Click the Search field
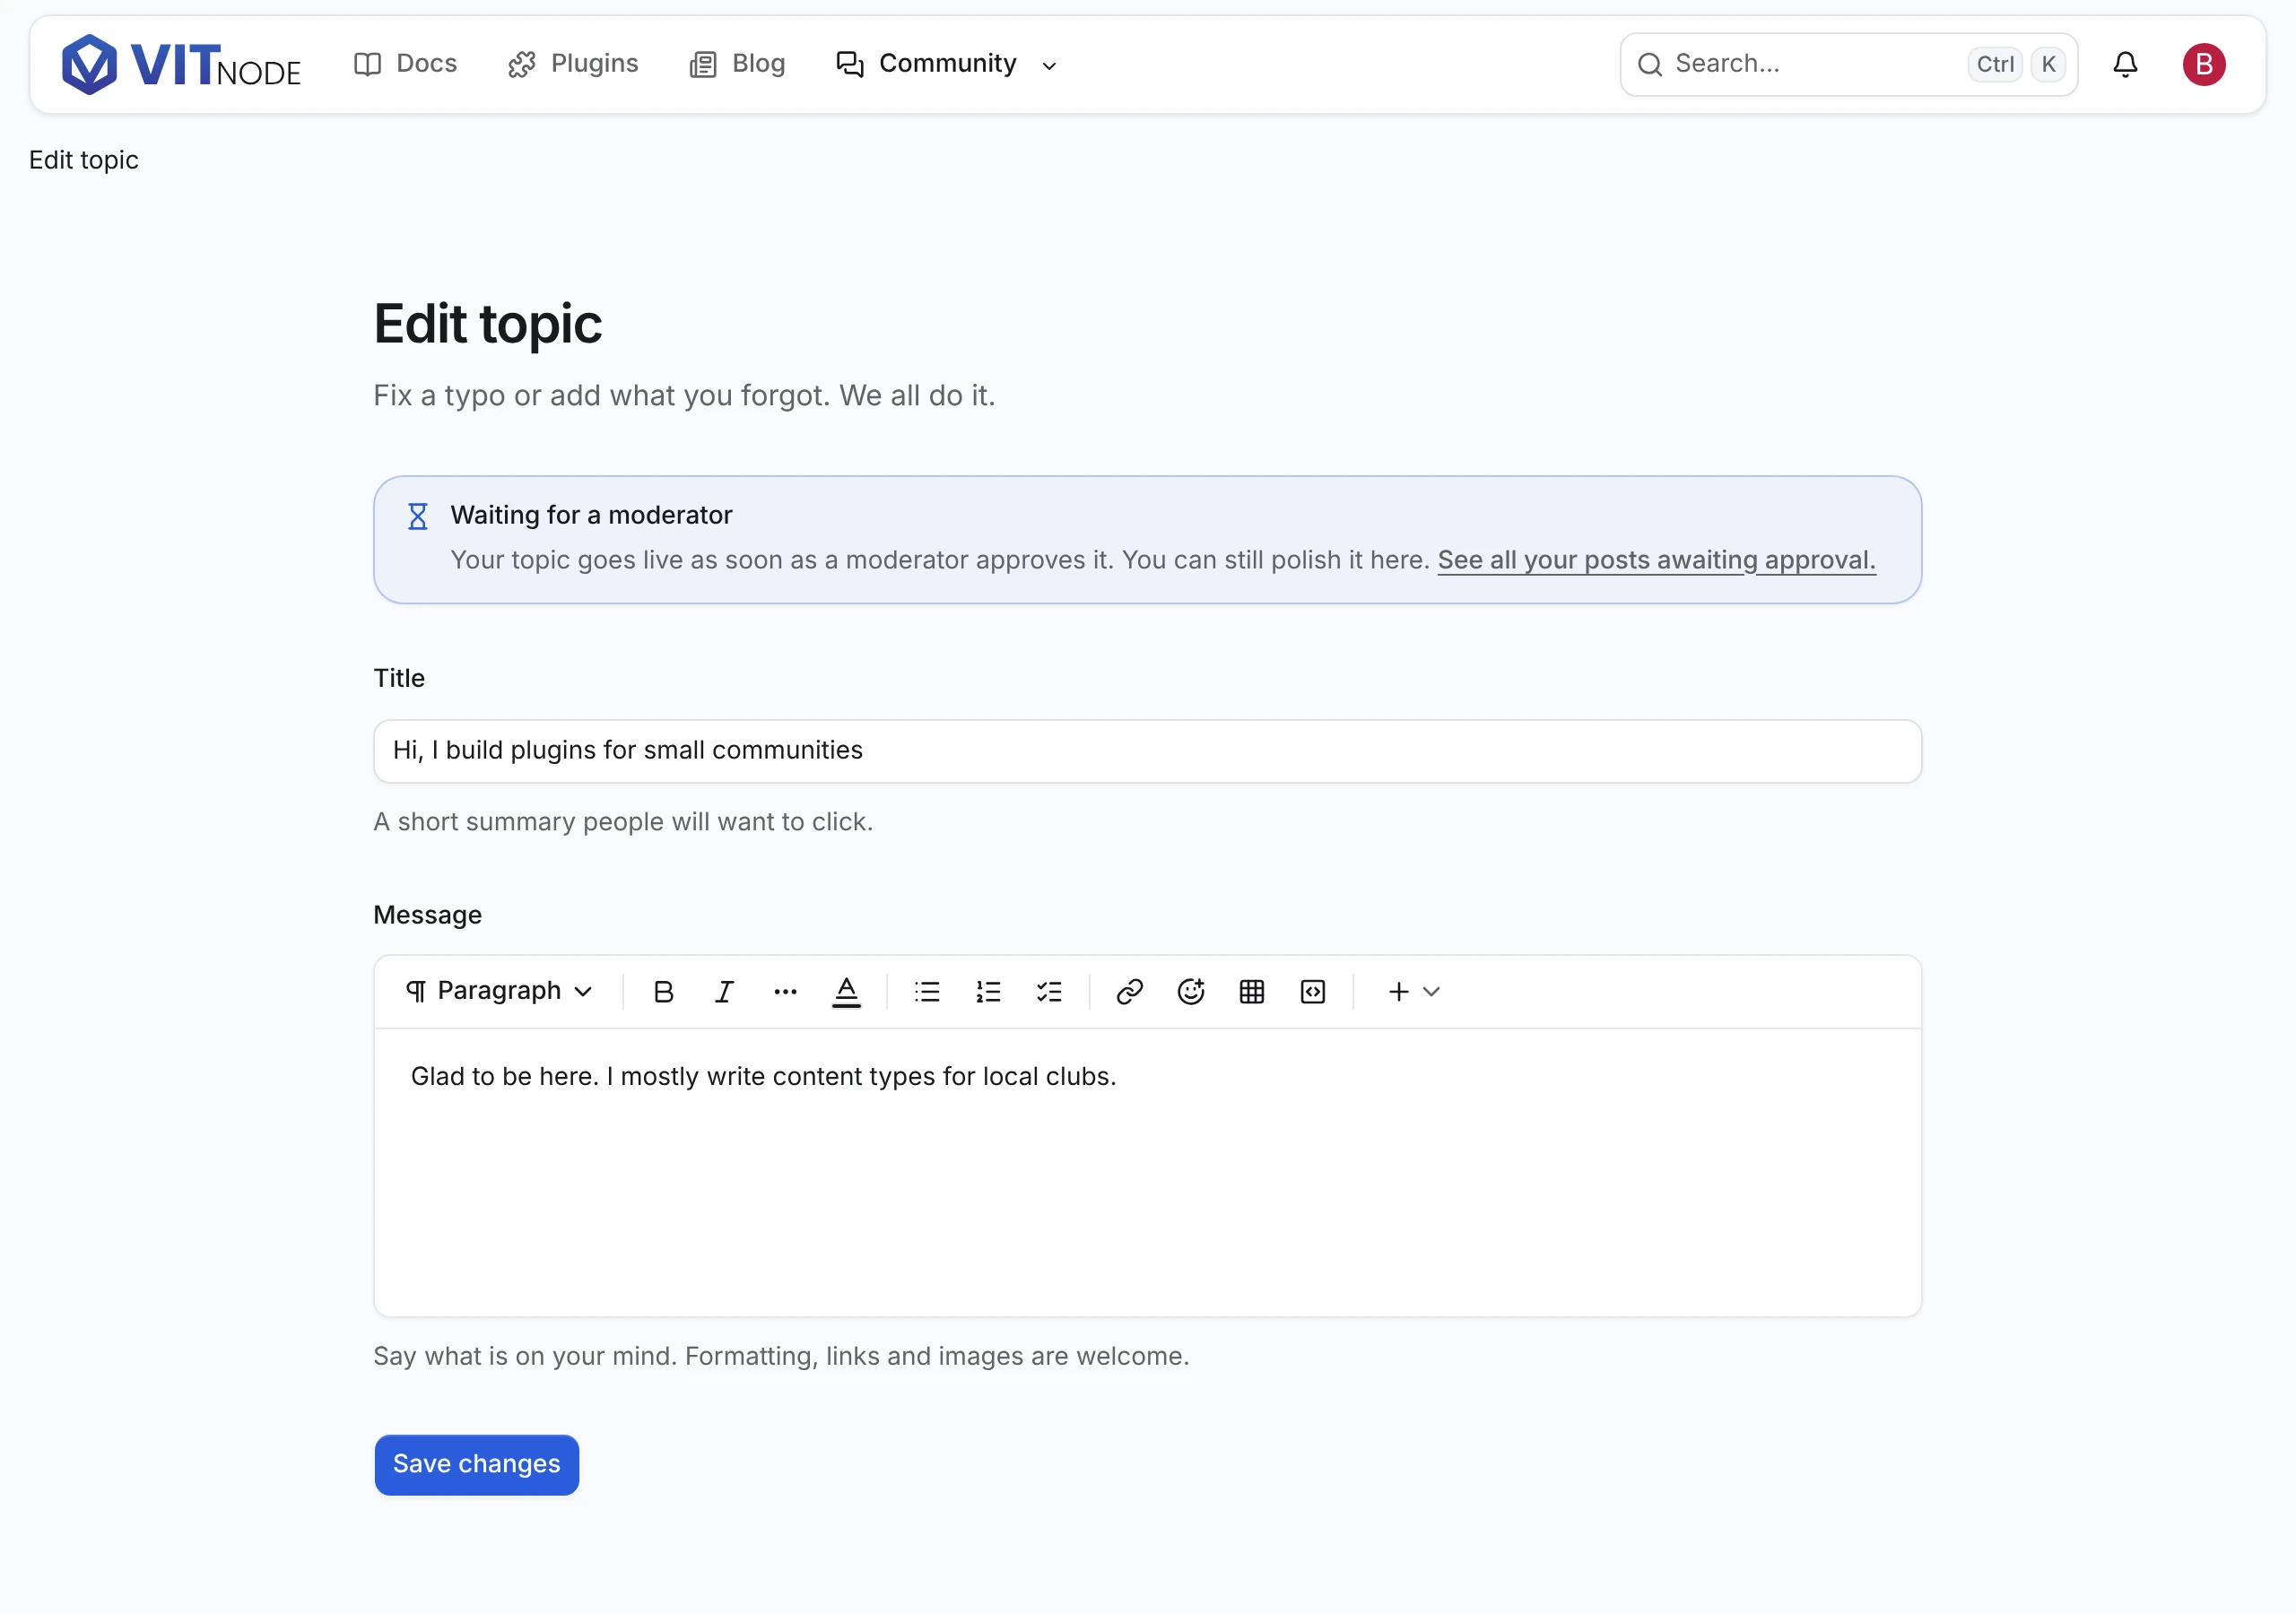 1848,64
